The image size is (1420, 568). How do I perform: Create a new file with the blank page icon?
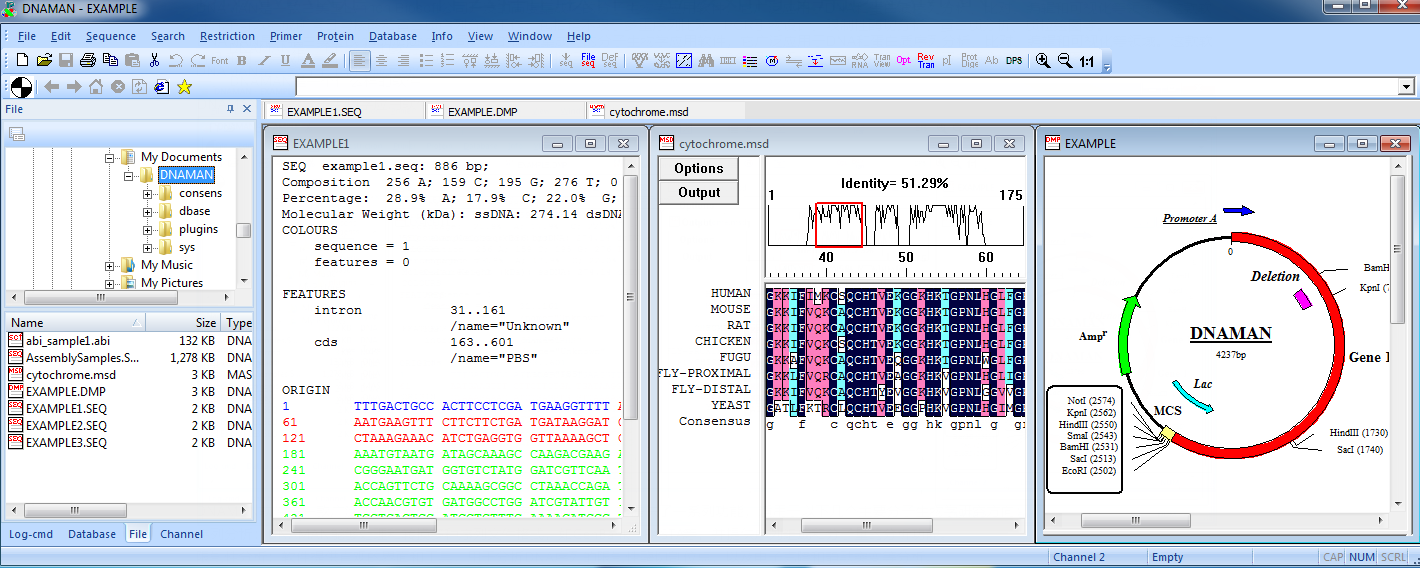pyautogui.click(x=23, y=60)
